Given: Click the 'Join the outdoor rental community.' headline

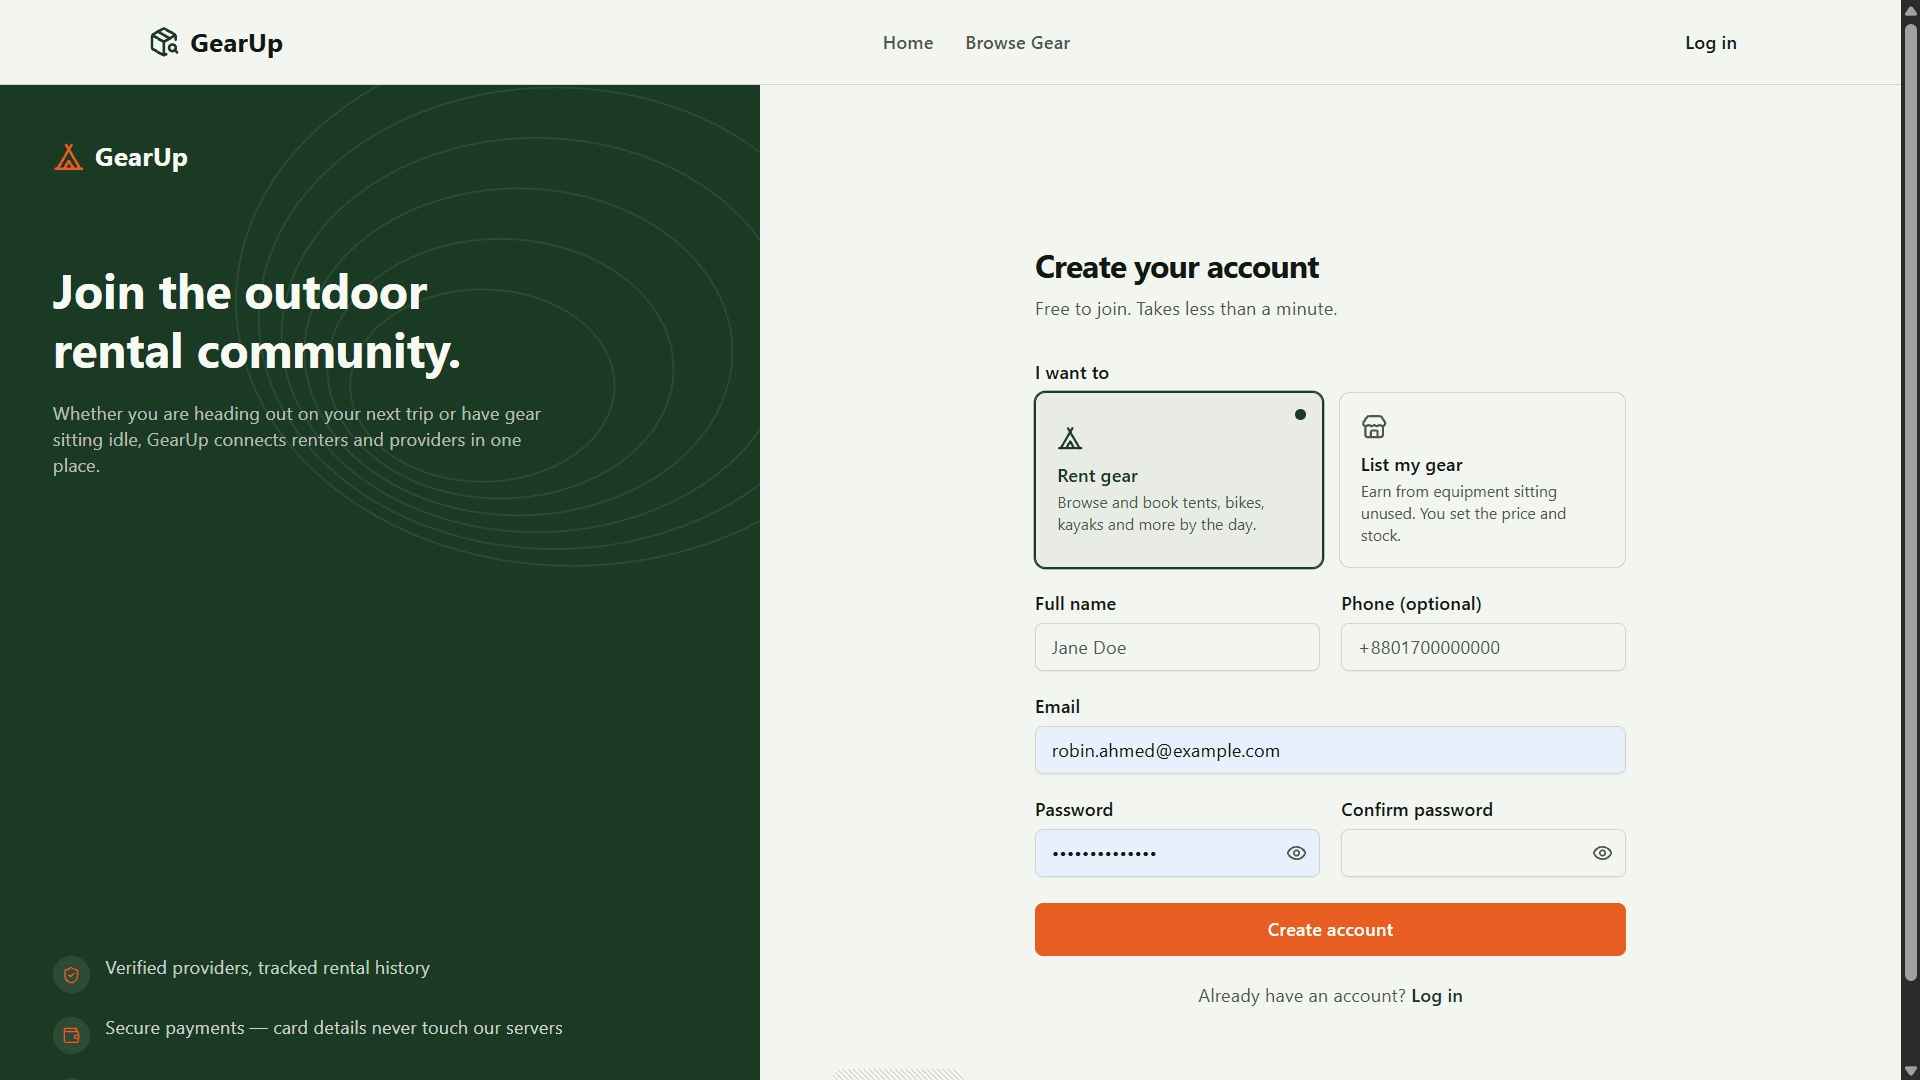Looking at the screenshot, I should (x=256, y=322).
